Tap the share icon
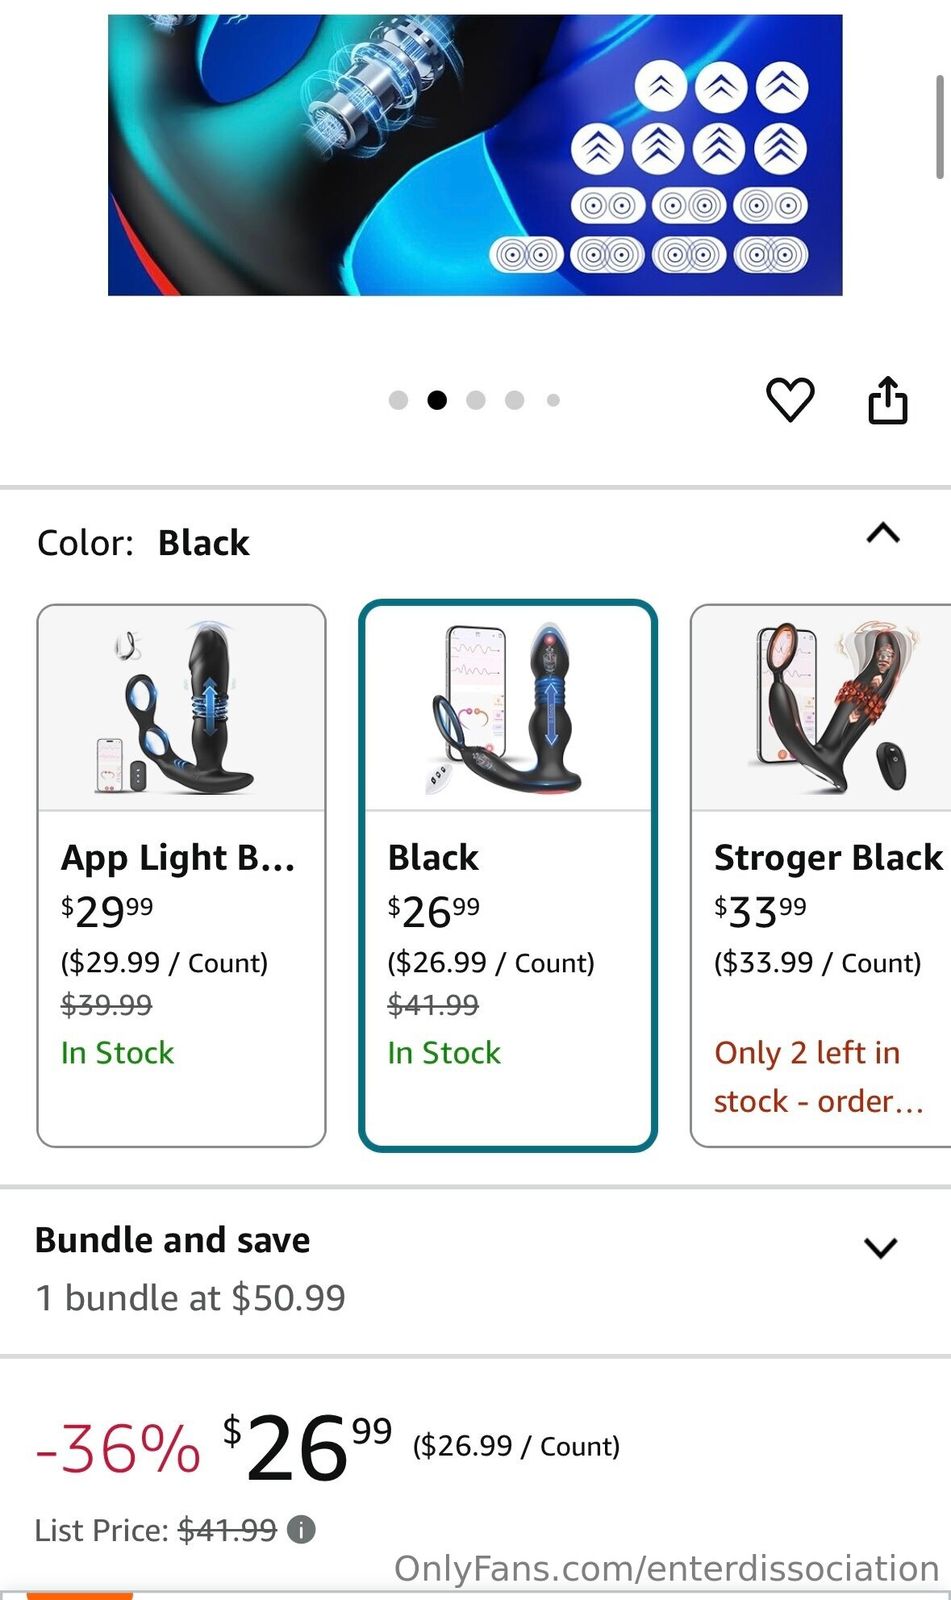The width and height of the screenshot is (951, 1600). [887, 400]
